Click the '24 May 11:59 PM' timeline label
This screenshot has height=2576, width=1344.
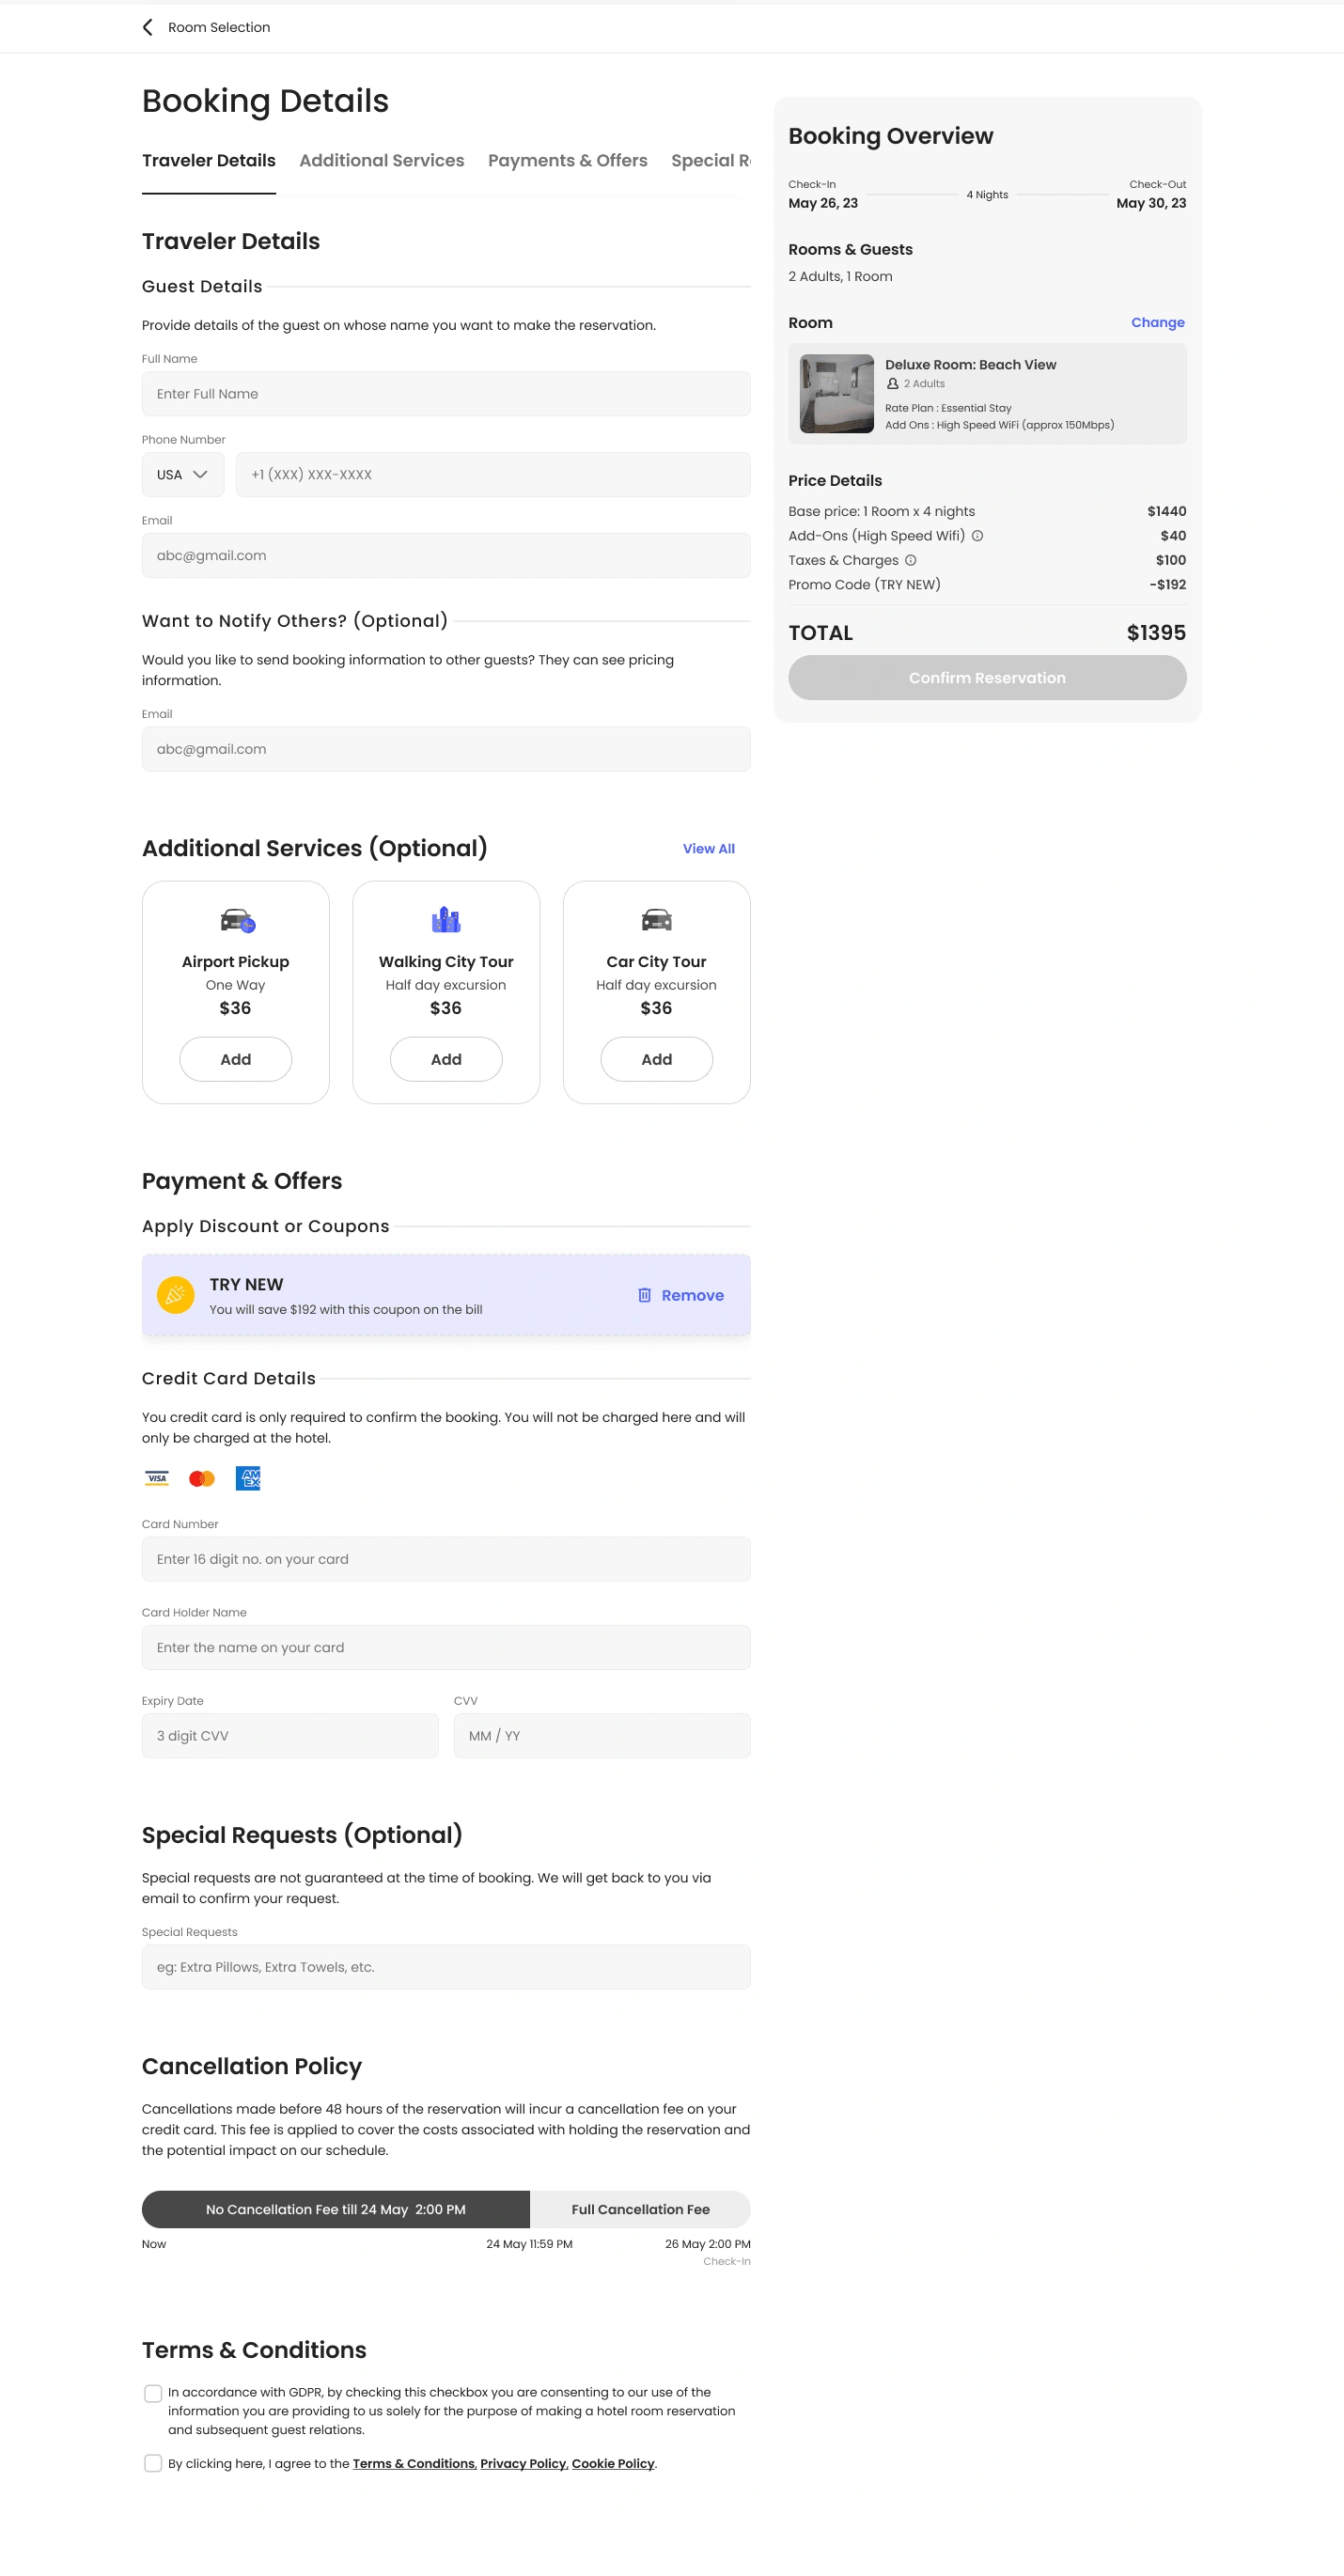pos(529,2245)
